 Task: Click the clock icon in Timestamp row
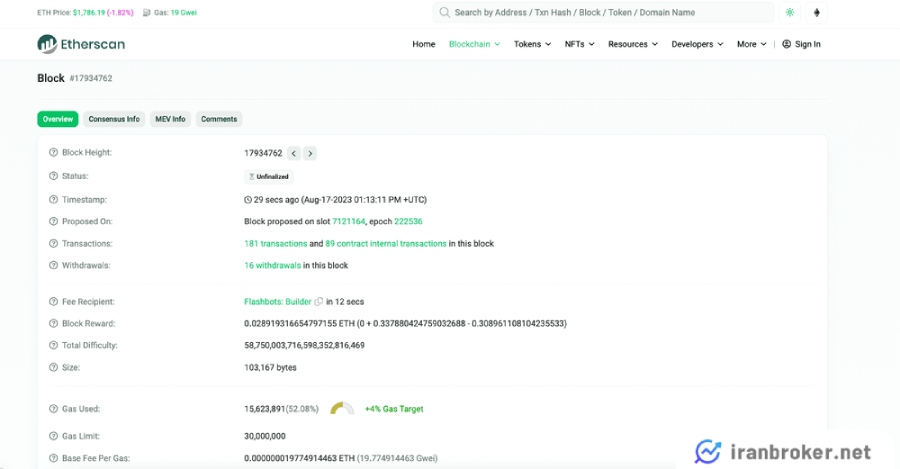coord(248,200)
